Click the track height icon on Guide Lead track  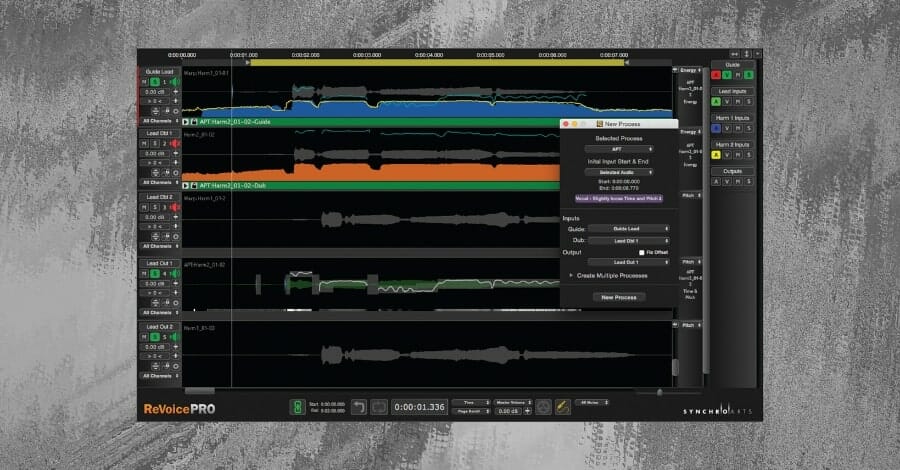156,111
